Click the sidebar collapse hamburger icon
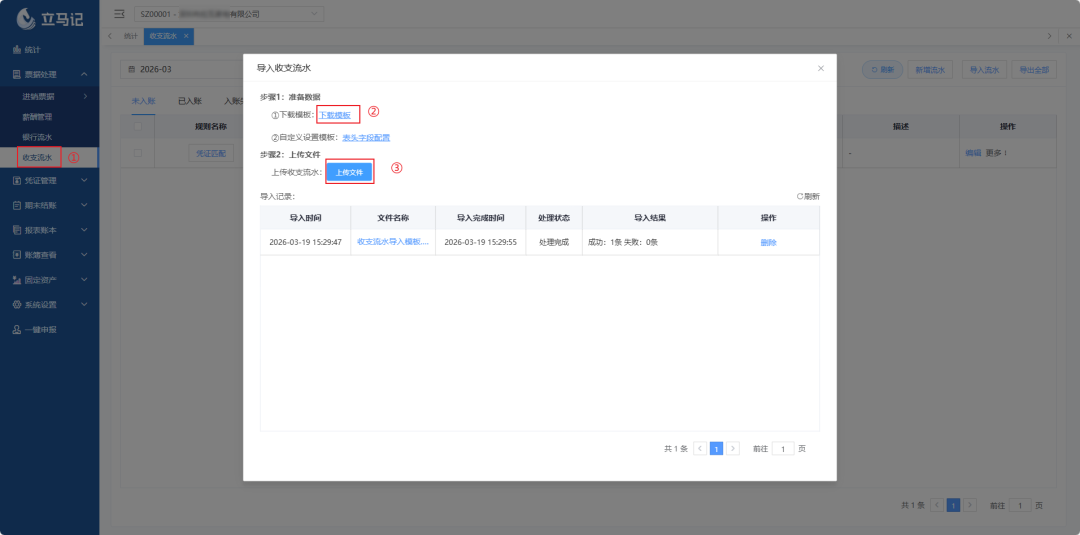Image resolution: width=1080 pixels, height=535 pixels. tap(119, 14)
